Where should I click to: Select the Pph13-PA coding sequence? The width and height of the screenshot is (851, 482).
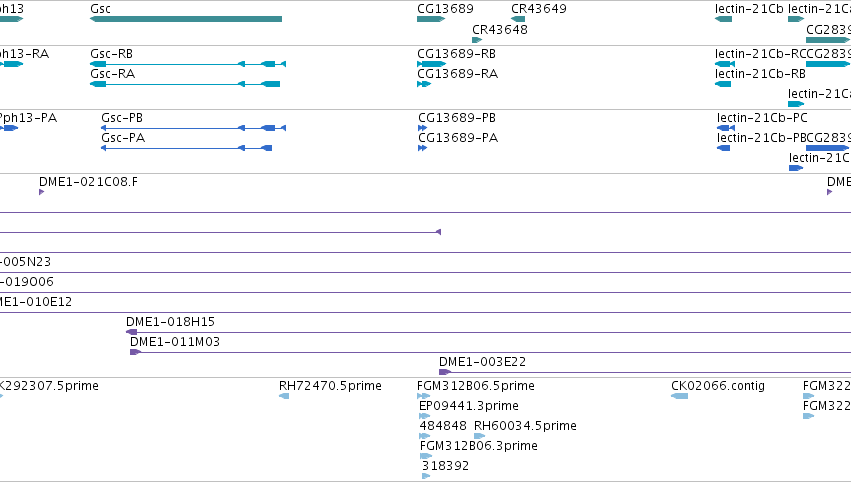click(9, 128)
